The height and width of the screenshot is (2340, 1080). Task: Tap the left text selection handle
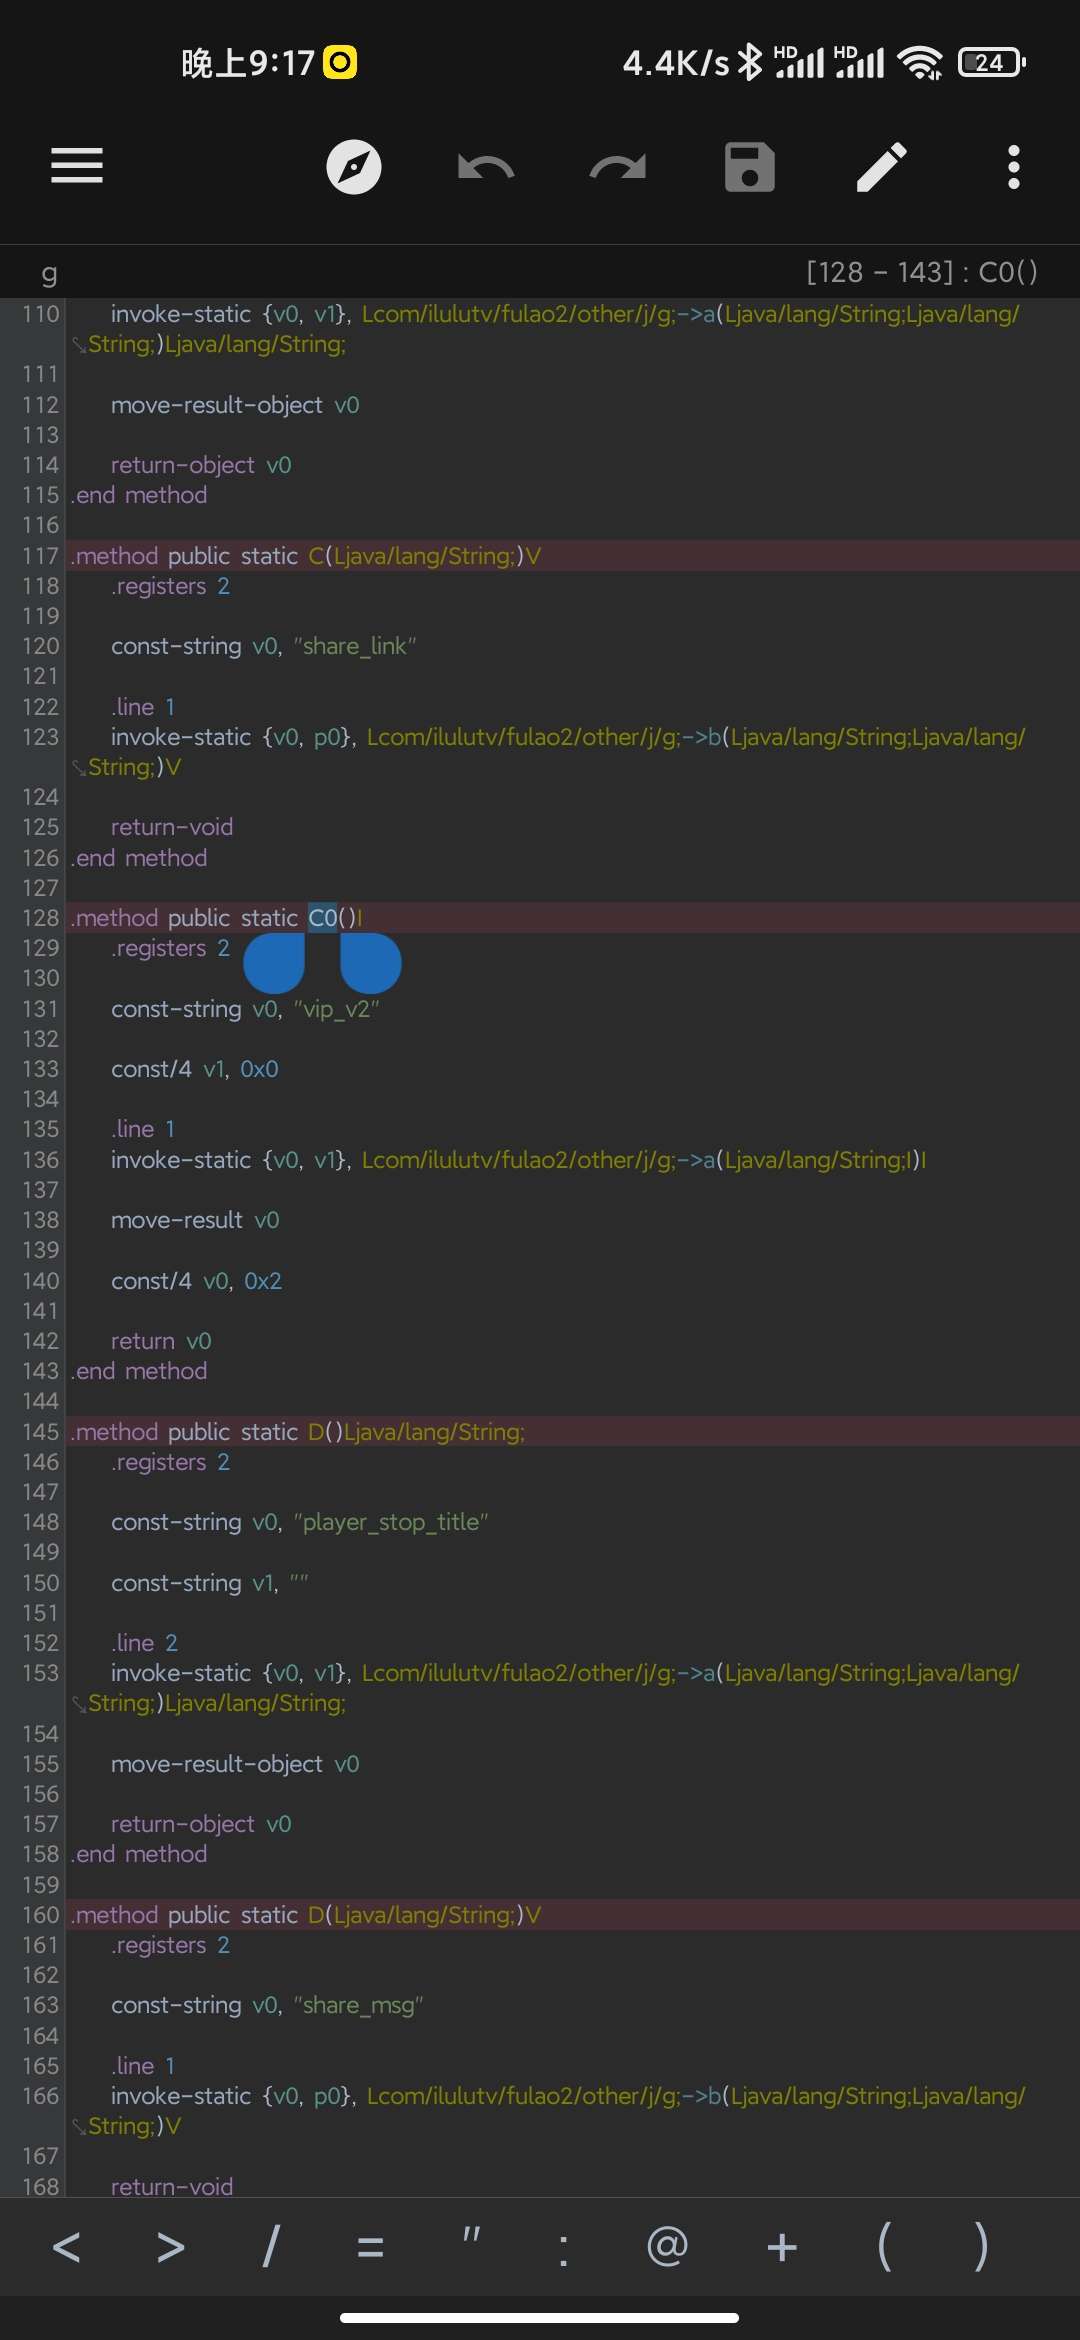(275, 962)
